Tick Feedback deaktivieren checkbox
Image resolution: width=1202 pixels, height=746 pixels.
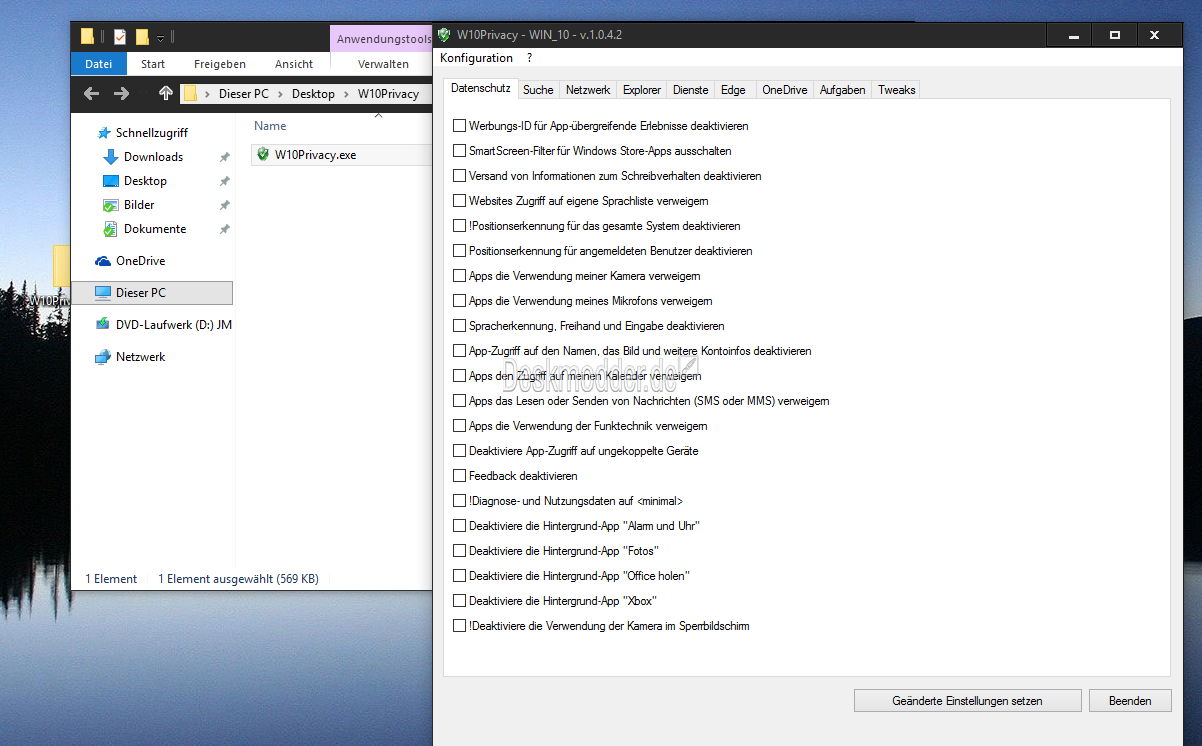click(x=460, y=476)
